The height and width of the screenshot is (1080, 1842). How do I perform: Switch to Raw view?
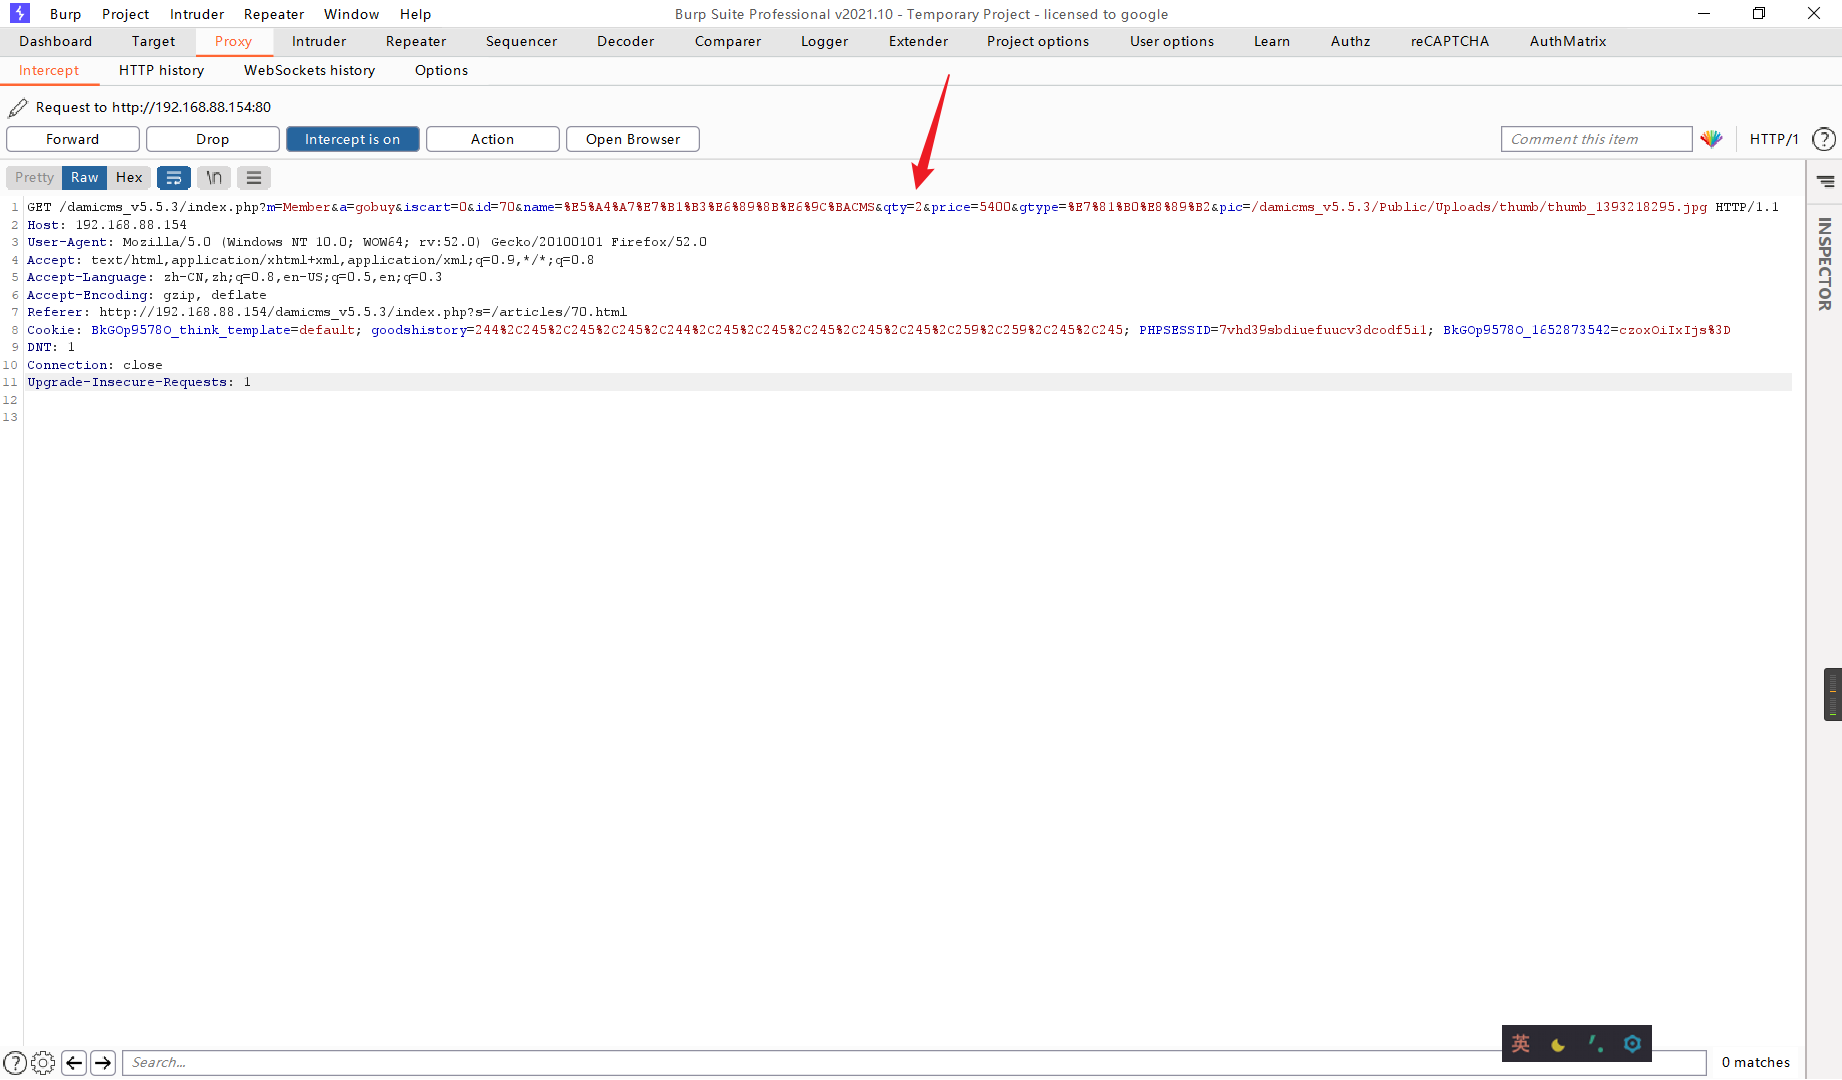click(84, 178)
